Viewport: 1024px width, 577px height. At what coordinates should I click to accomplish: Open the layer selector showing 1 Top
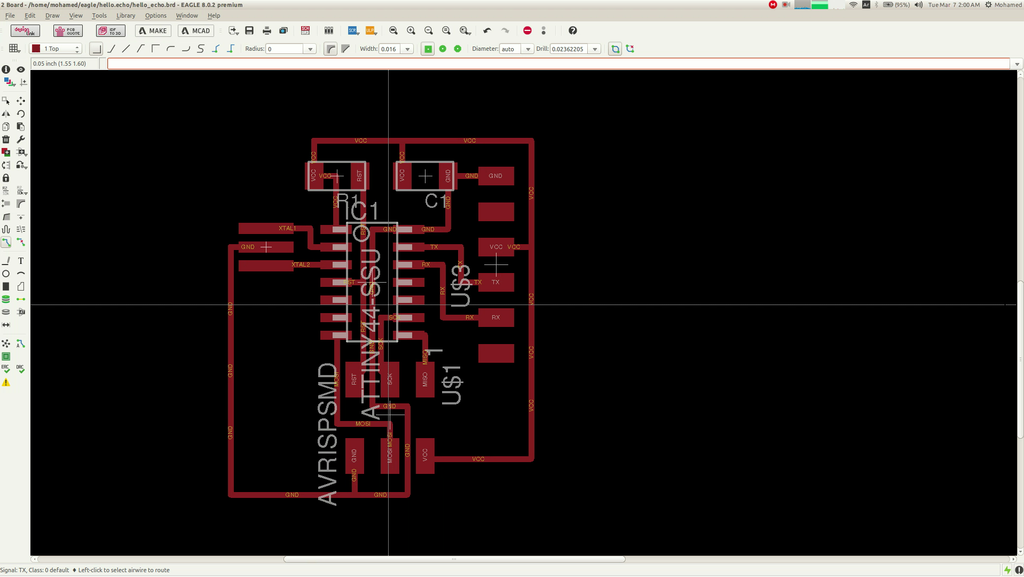point(56,49)
